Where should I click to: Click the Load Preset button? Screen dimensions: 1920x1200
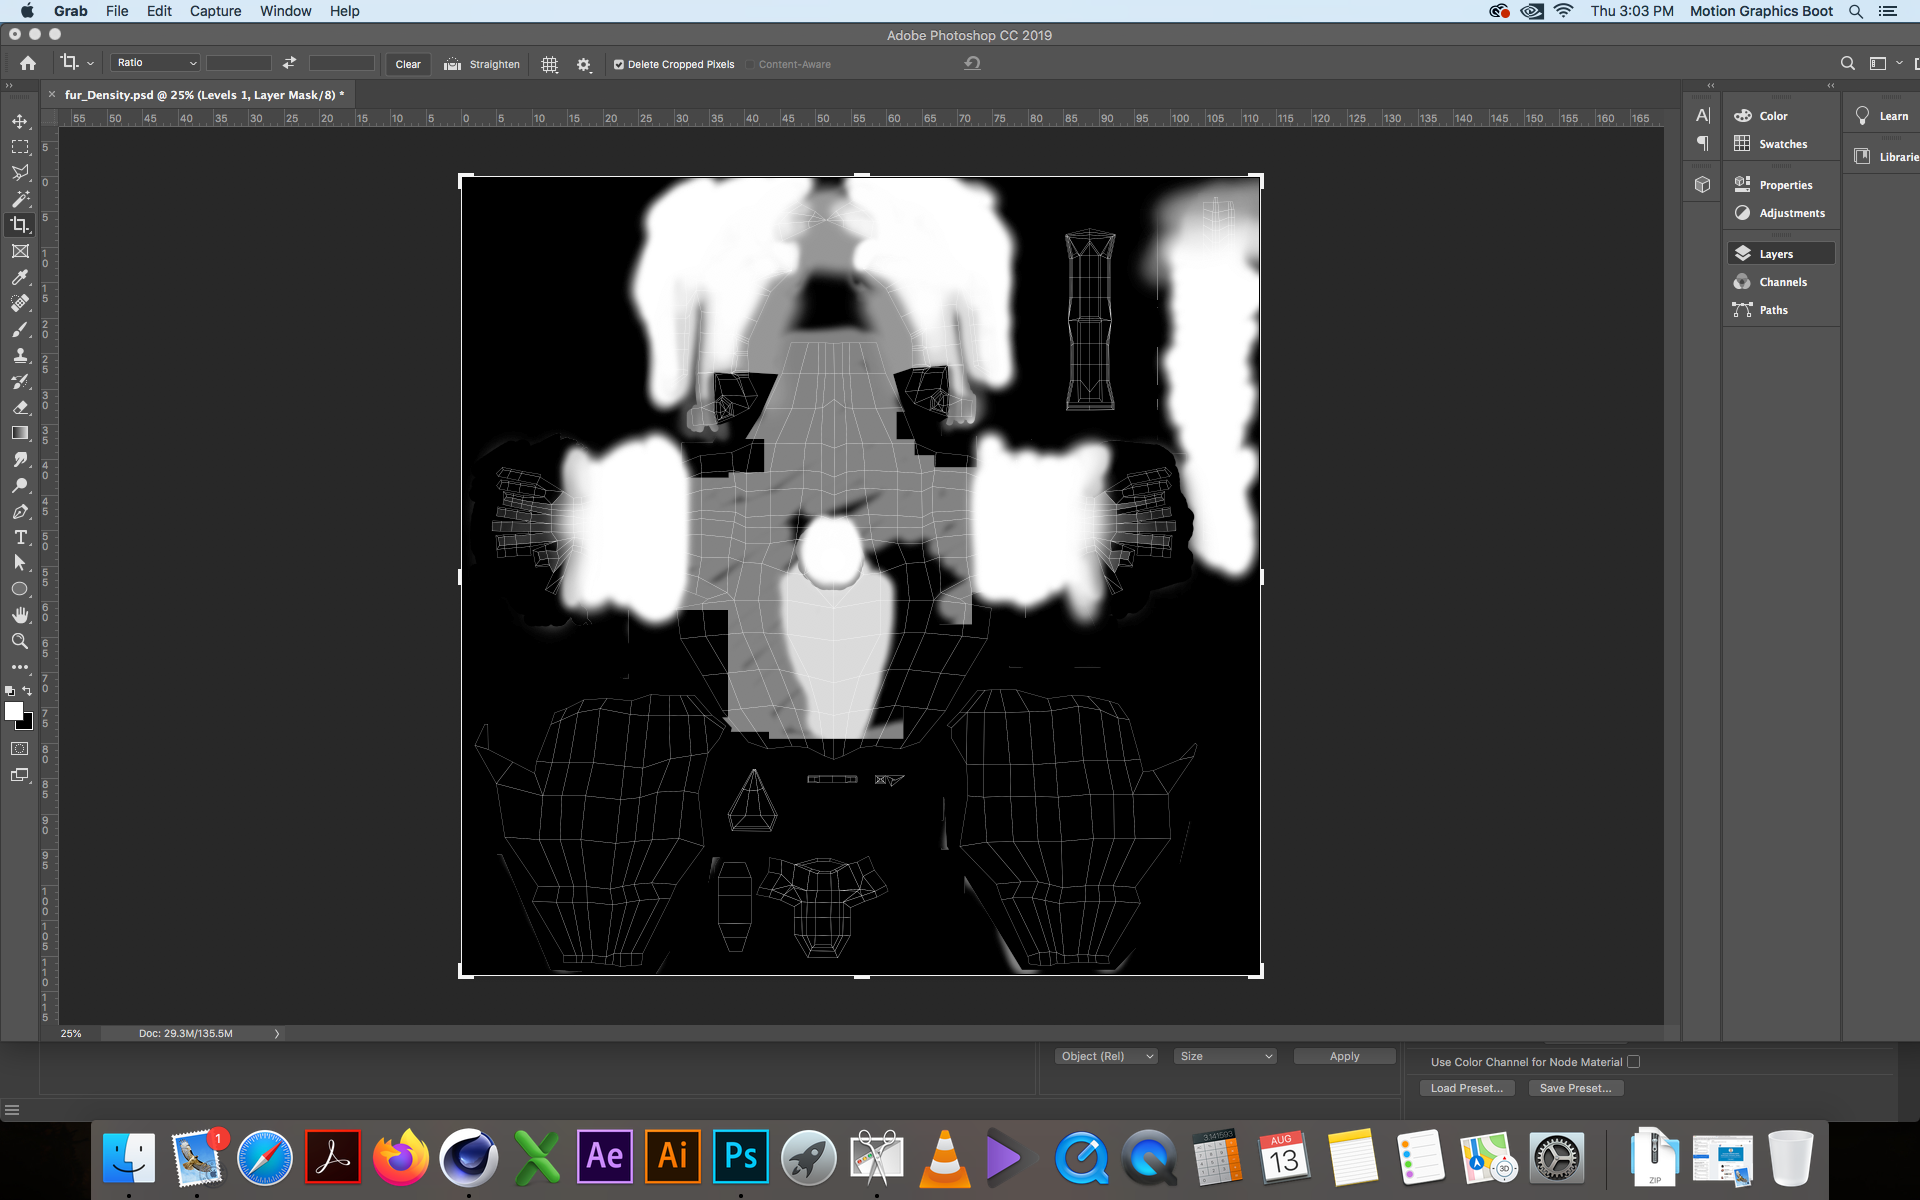click(1466, 1088)
